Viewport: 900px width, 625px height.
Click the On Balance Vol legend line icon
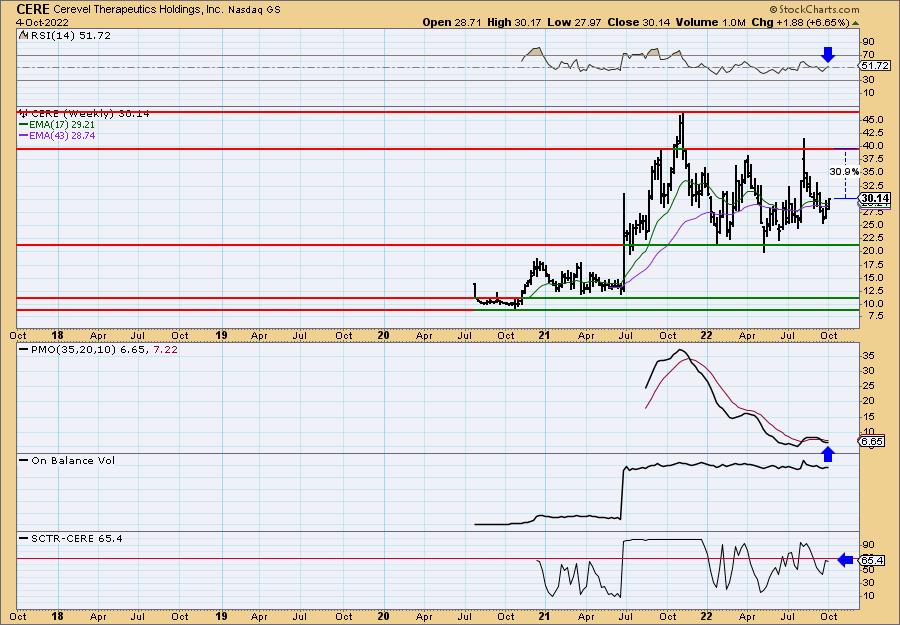point(24,460)
